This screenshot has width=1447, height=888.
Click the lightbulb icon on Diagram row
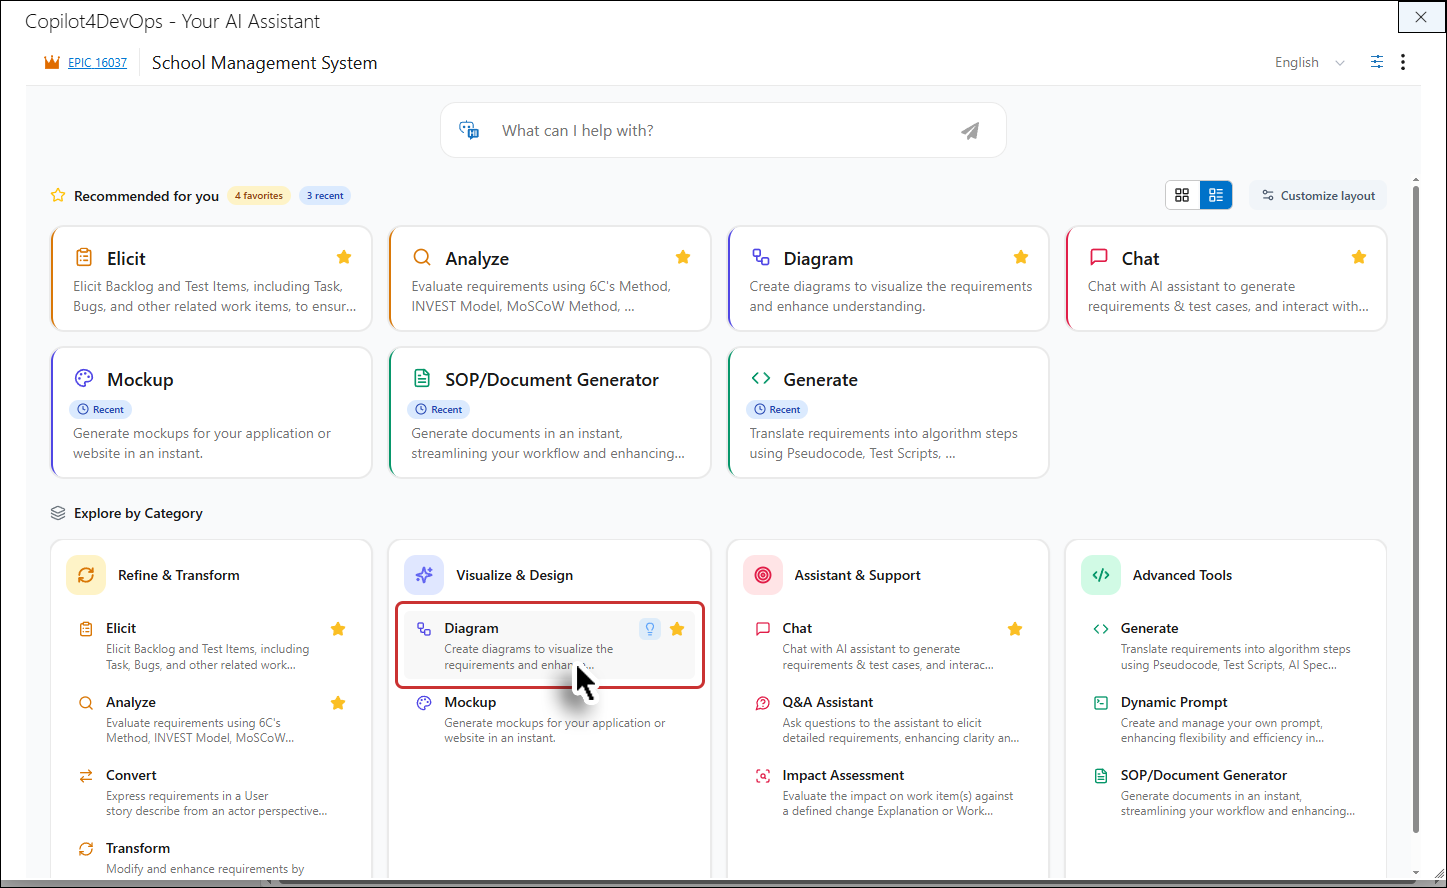click(650, 629)
